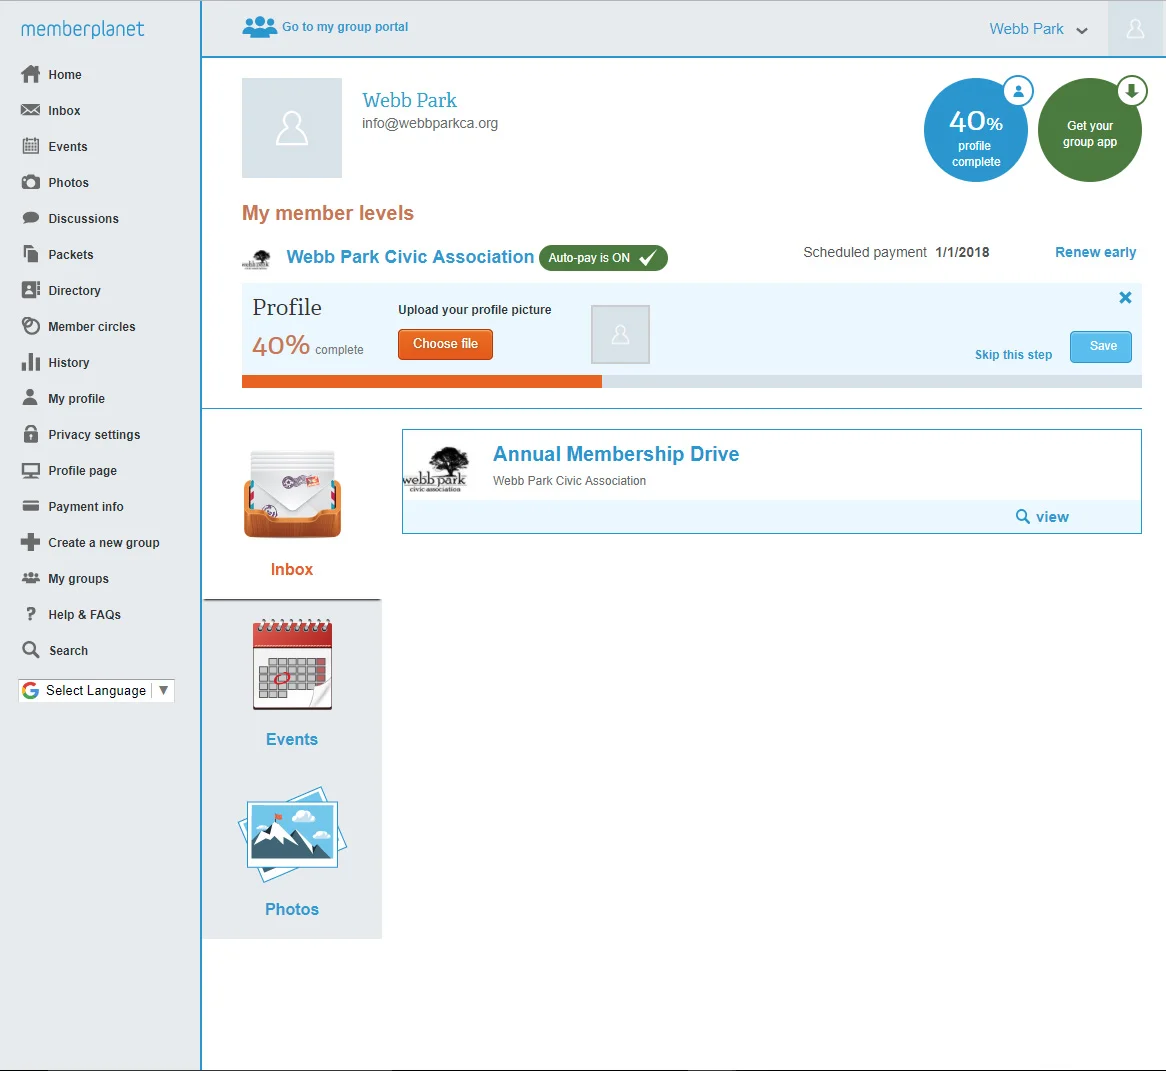
Task: Click the Scheduled payment 1/1/2018 text
Action: pos(896,252)
